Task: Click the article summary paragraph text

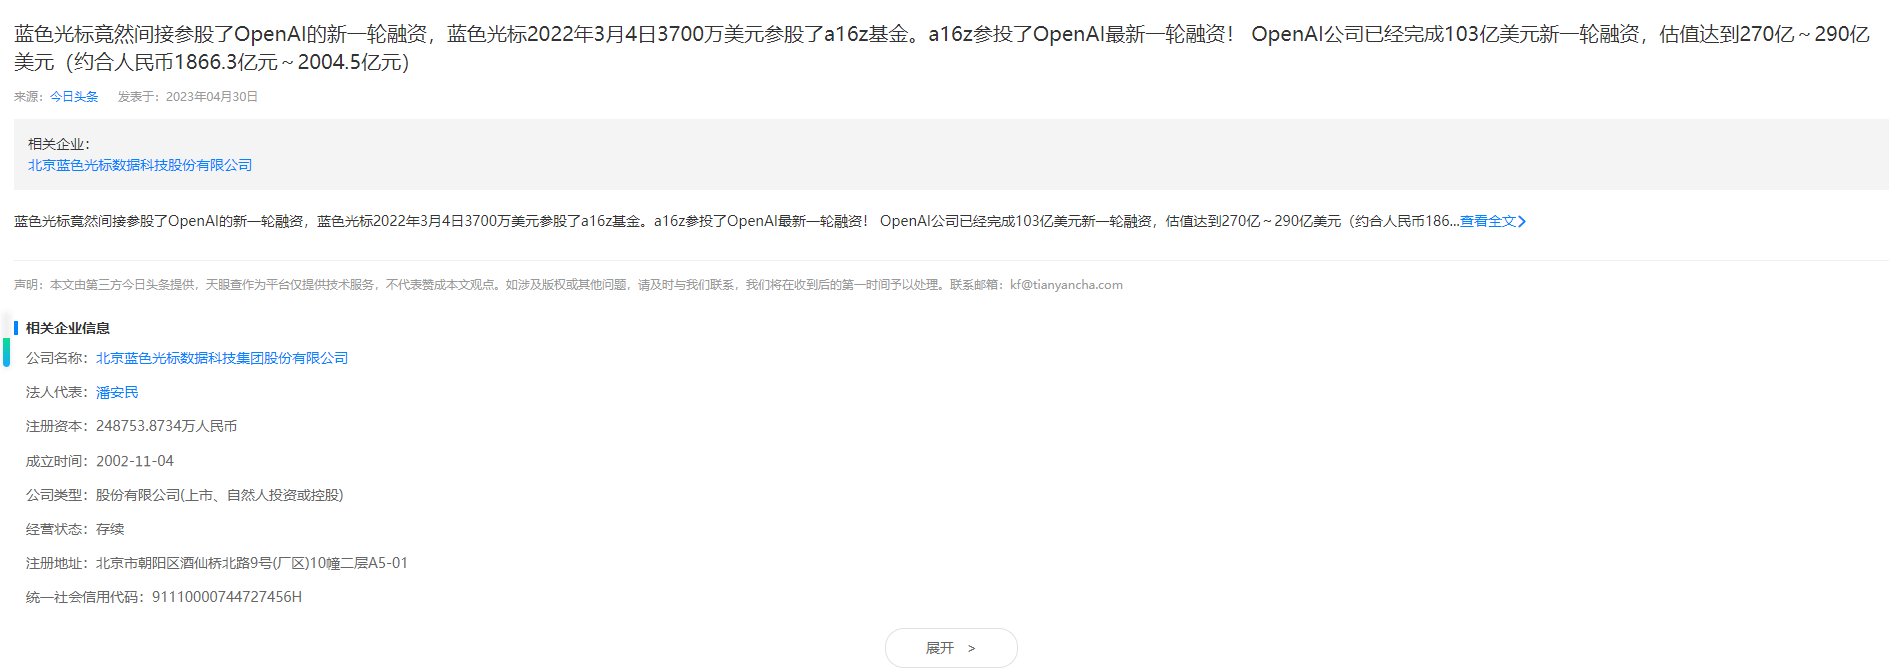Action: [x=736, y=221]
